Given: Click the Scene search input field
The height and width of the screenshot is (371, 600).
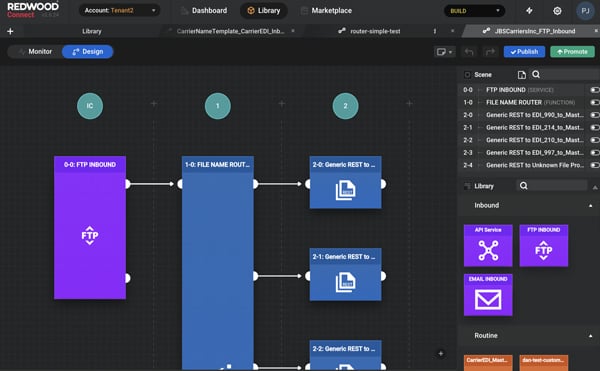Looking at the screenshot, I should (x=570, y=75).
